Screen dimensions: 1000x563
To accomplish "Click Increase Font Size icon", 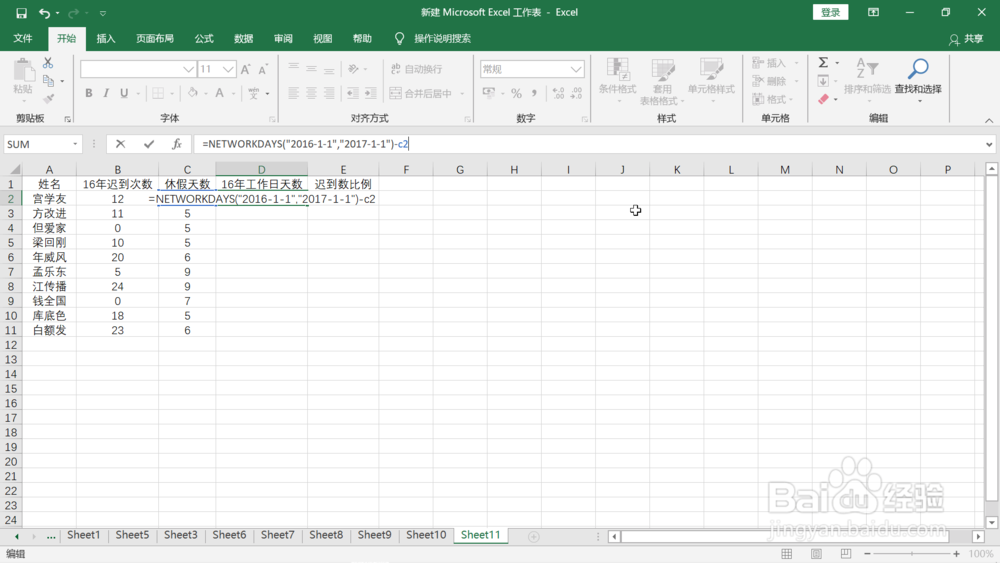I will click(x=246, y=69).
